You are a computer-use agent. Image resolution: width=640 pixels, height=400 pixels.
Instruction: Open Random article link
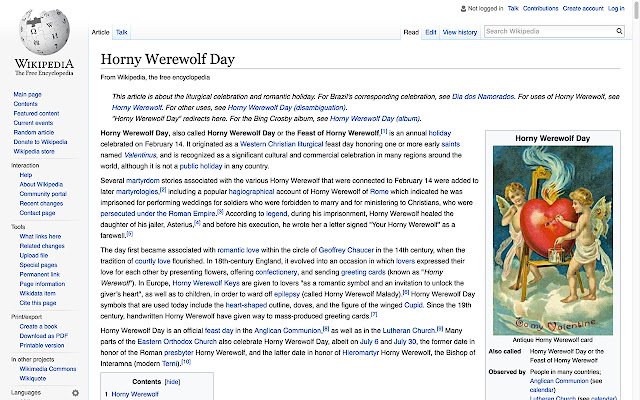[33, 132]
